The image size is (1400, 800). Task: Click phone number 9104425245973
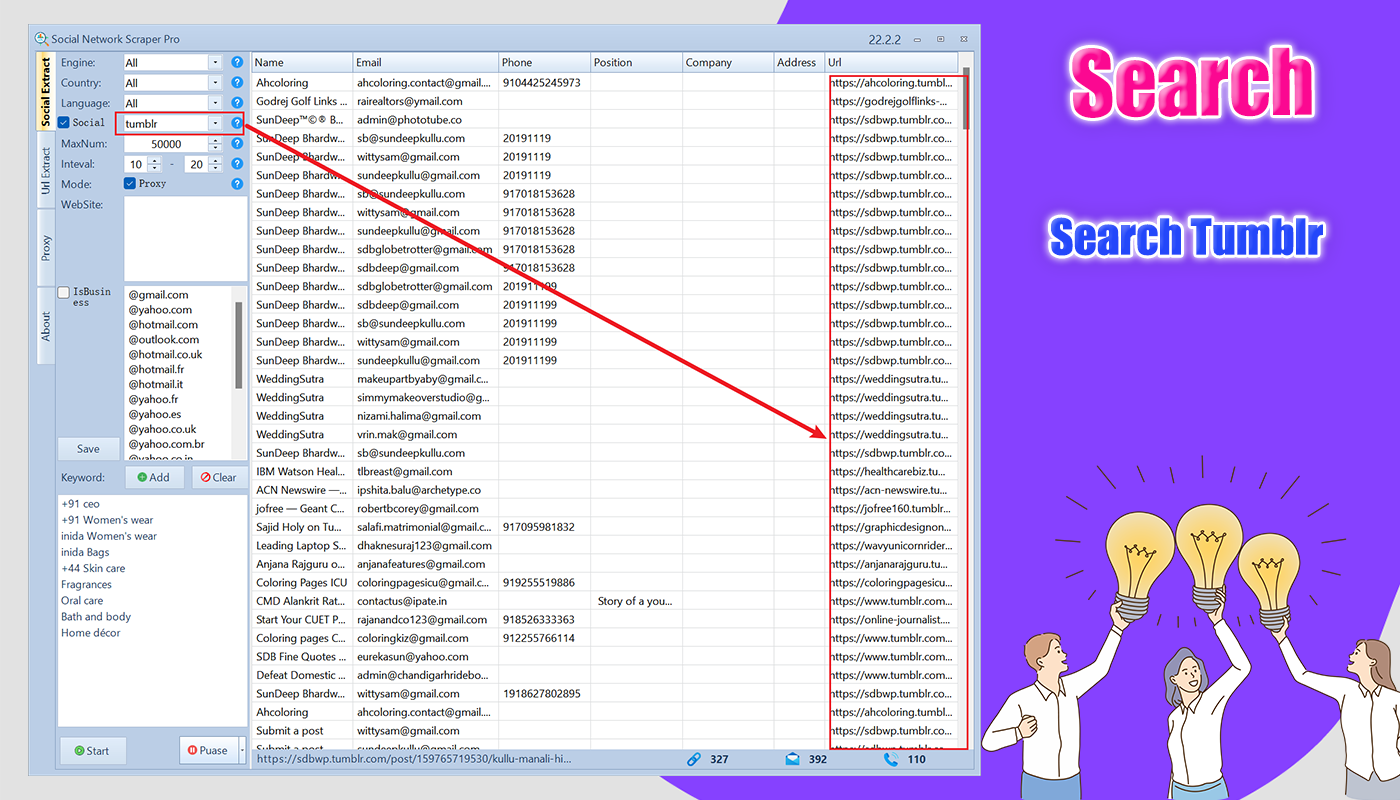pyautogui.click(x=541, y=82)
